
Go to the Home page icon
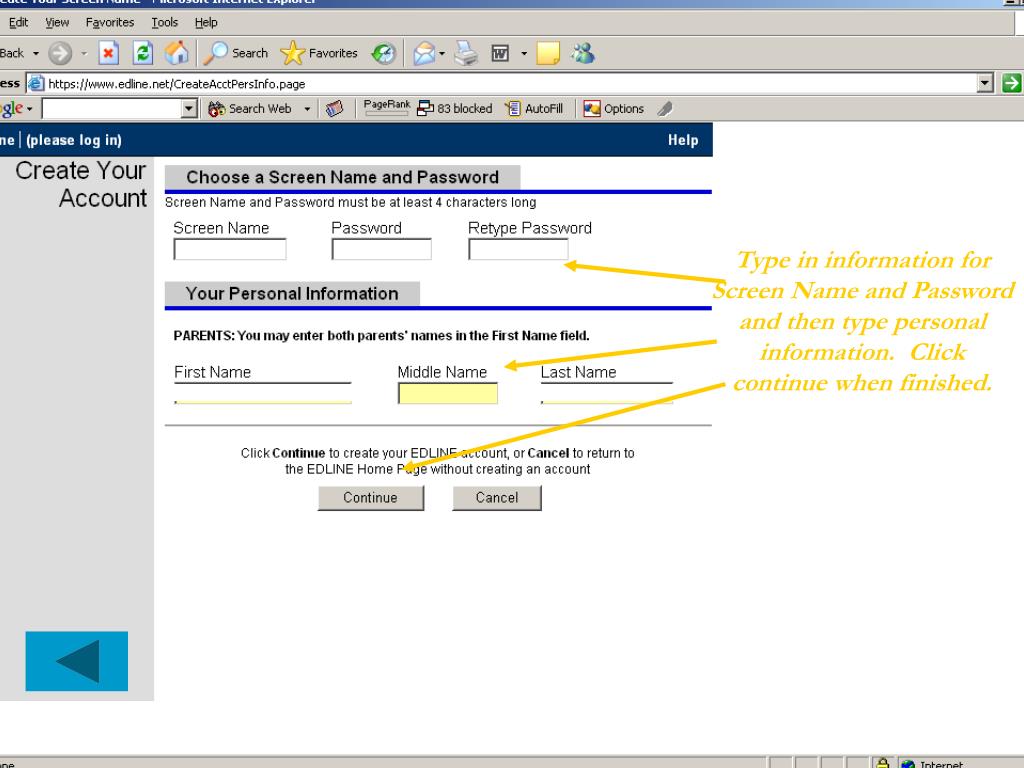(x=177, y=53)
